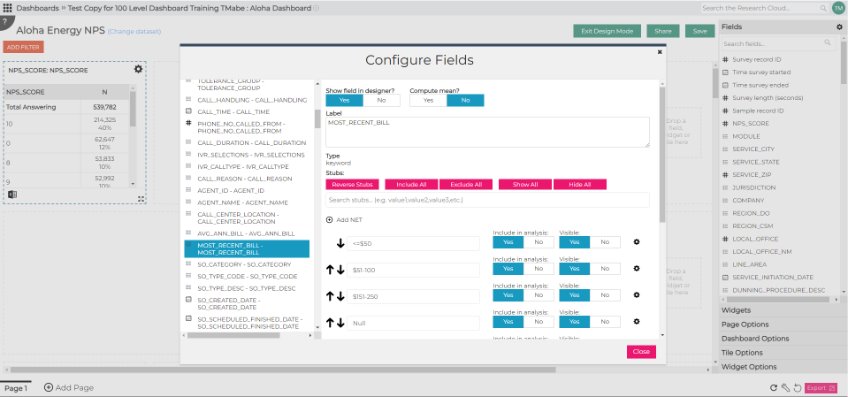Expand the Widget Options section
848x397 pixels.
(x=782, y=367)
